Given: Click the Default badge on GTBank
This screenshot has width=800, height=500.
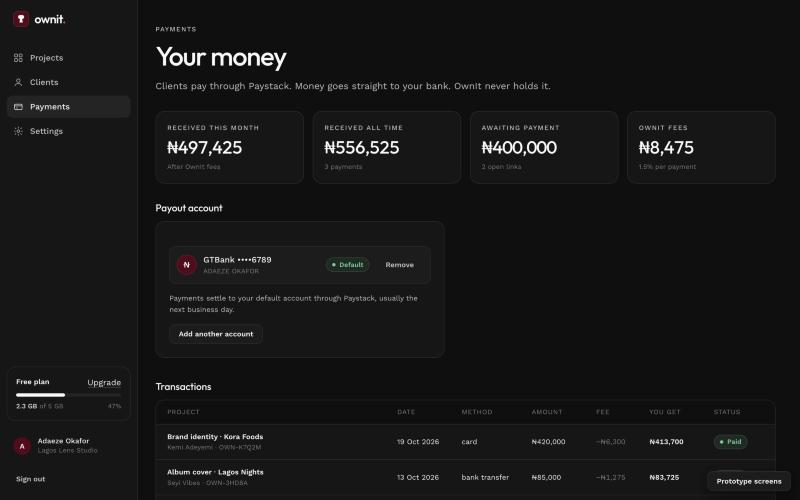Looking at the screenshot, I should click(347, 265).
